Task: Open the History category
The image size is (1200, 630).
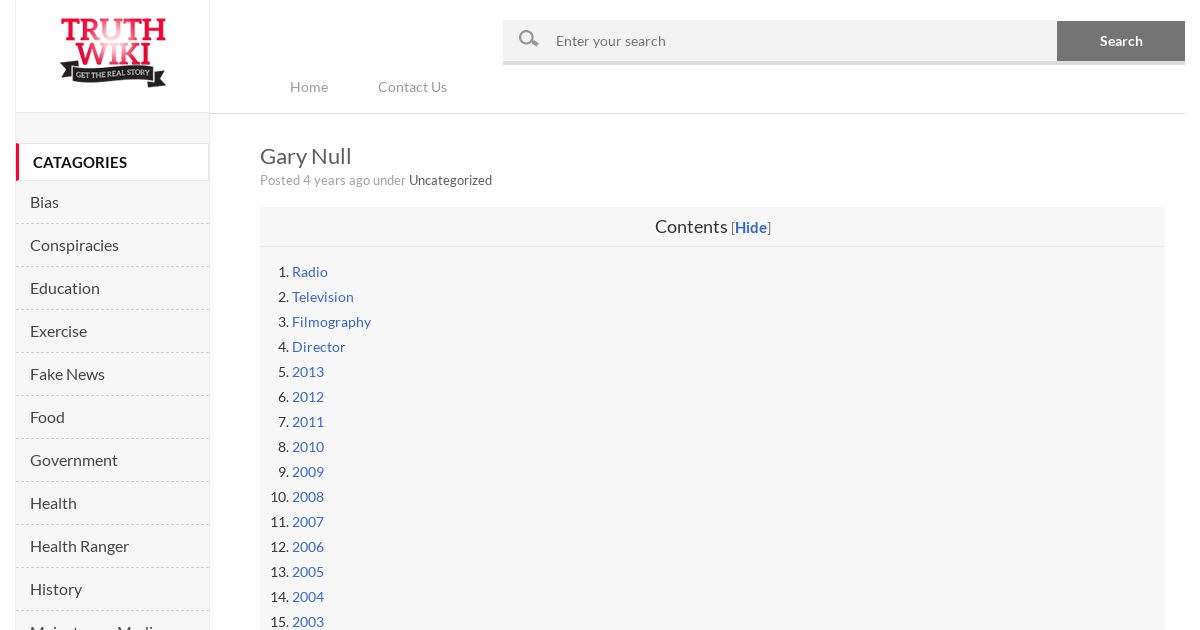Action: 112,589
